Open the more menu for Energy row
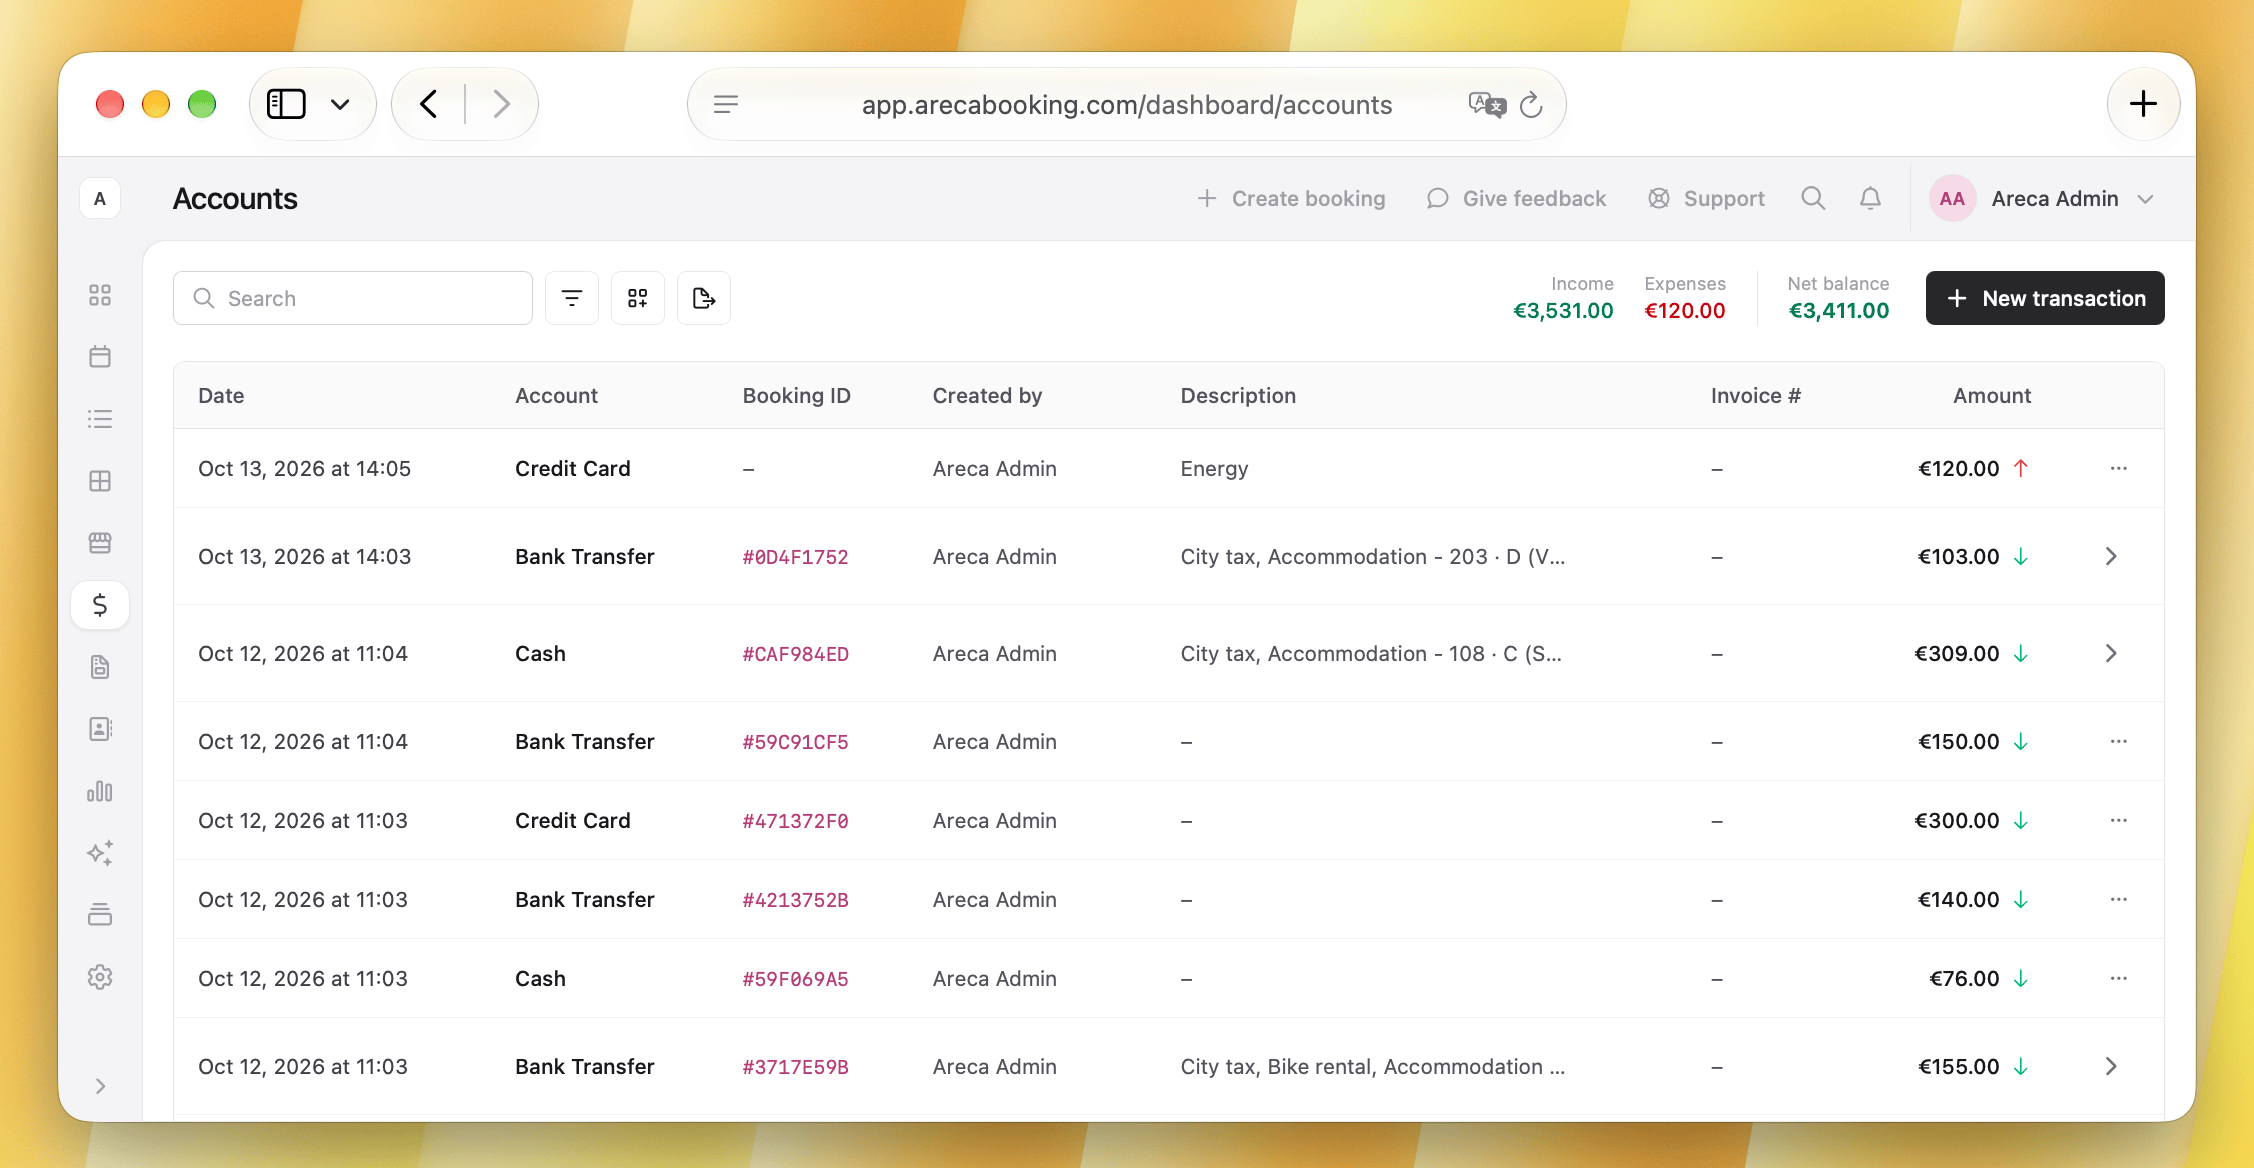This screenshot has width=2254, height=1168. (x=2118, y=468)
